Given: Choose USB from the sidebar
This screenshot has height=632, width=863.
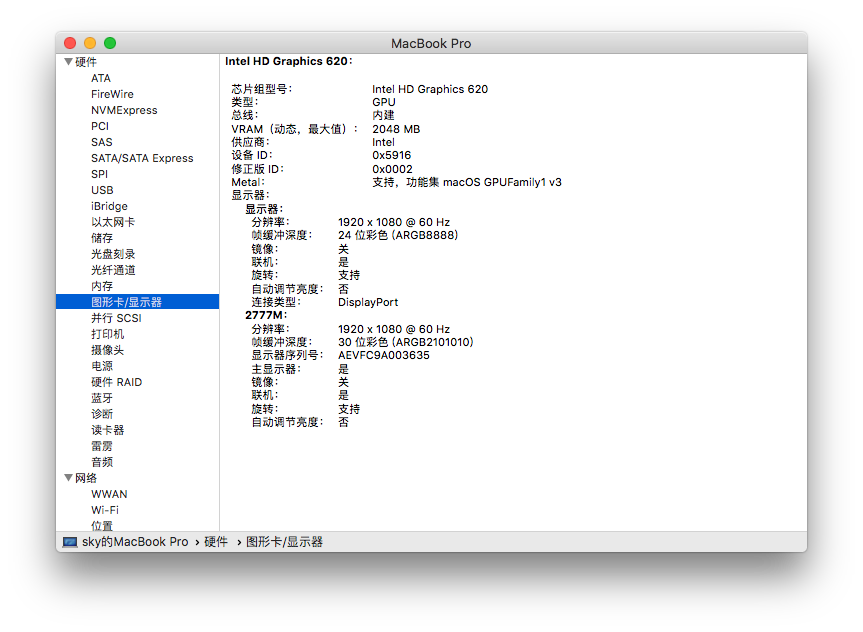Looking at the screenshot, I should click(x=102, y=190).
